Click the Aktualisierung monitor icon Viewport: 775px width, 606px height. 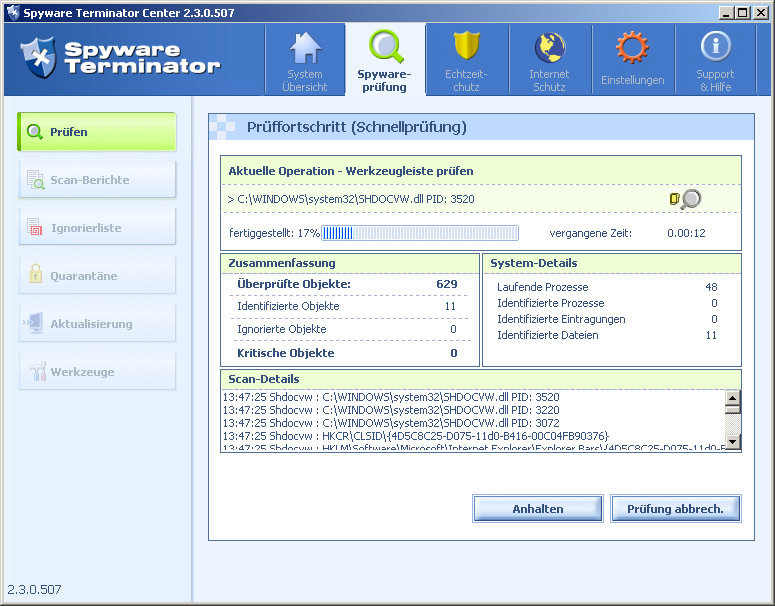coord(34,323)
